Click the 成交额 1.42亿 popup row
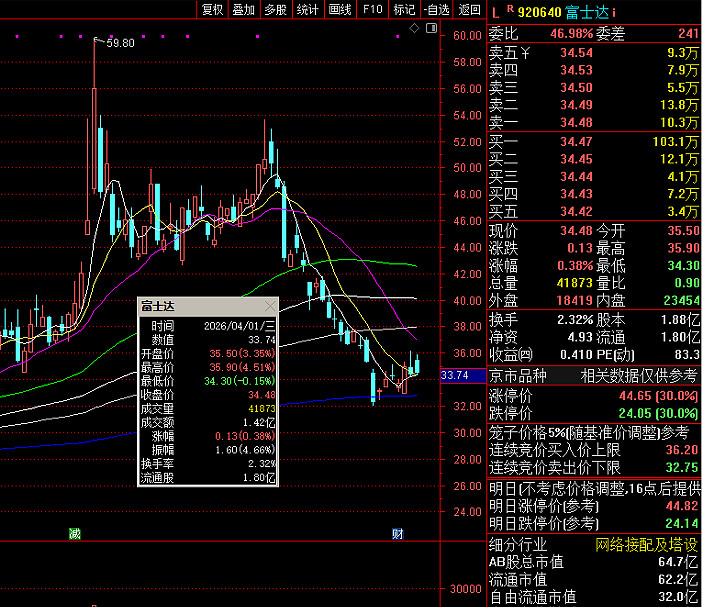Viewport: 702px width, 607px height. click(208, 422)
